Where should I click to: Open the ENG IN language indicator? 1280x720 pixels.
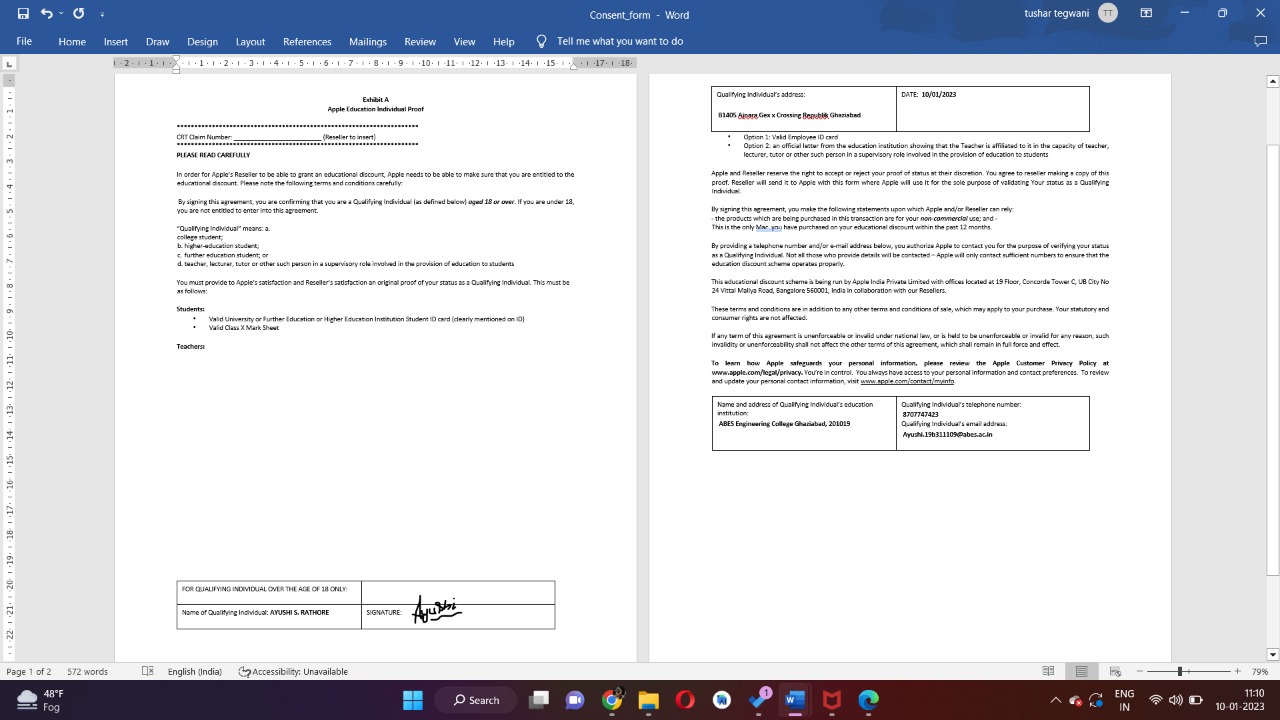click(1124, 700)
